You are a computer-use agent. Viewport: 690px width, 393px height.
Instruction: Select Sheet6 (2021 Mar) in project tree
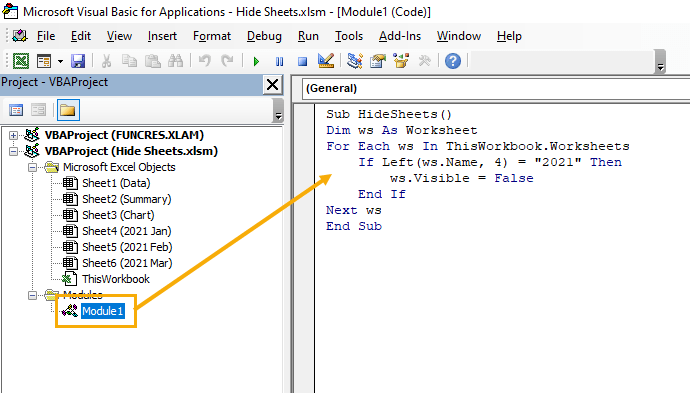127,263
